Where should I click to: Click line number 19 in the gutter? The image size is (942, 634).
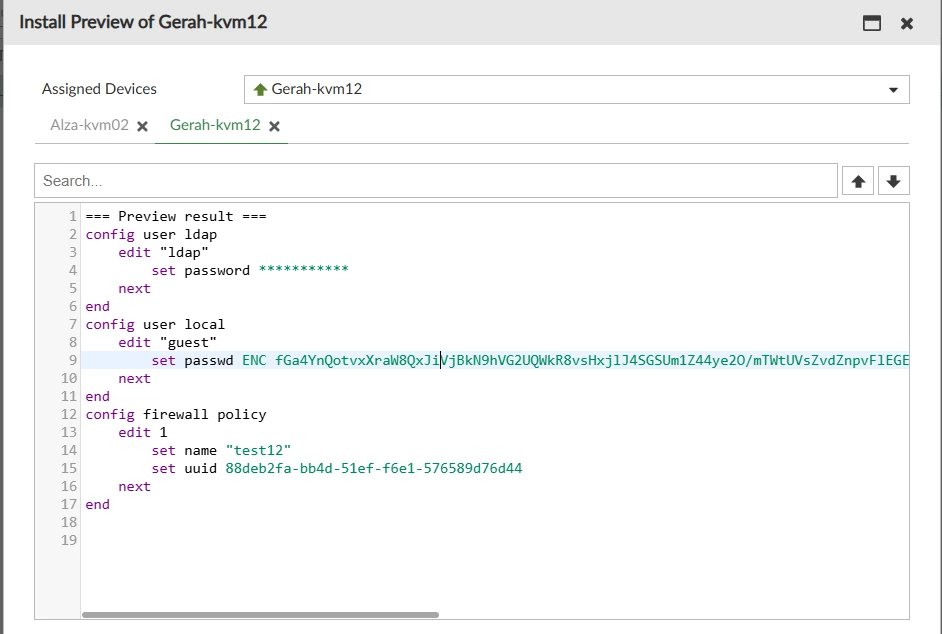(68, 540)
